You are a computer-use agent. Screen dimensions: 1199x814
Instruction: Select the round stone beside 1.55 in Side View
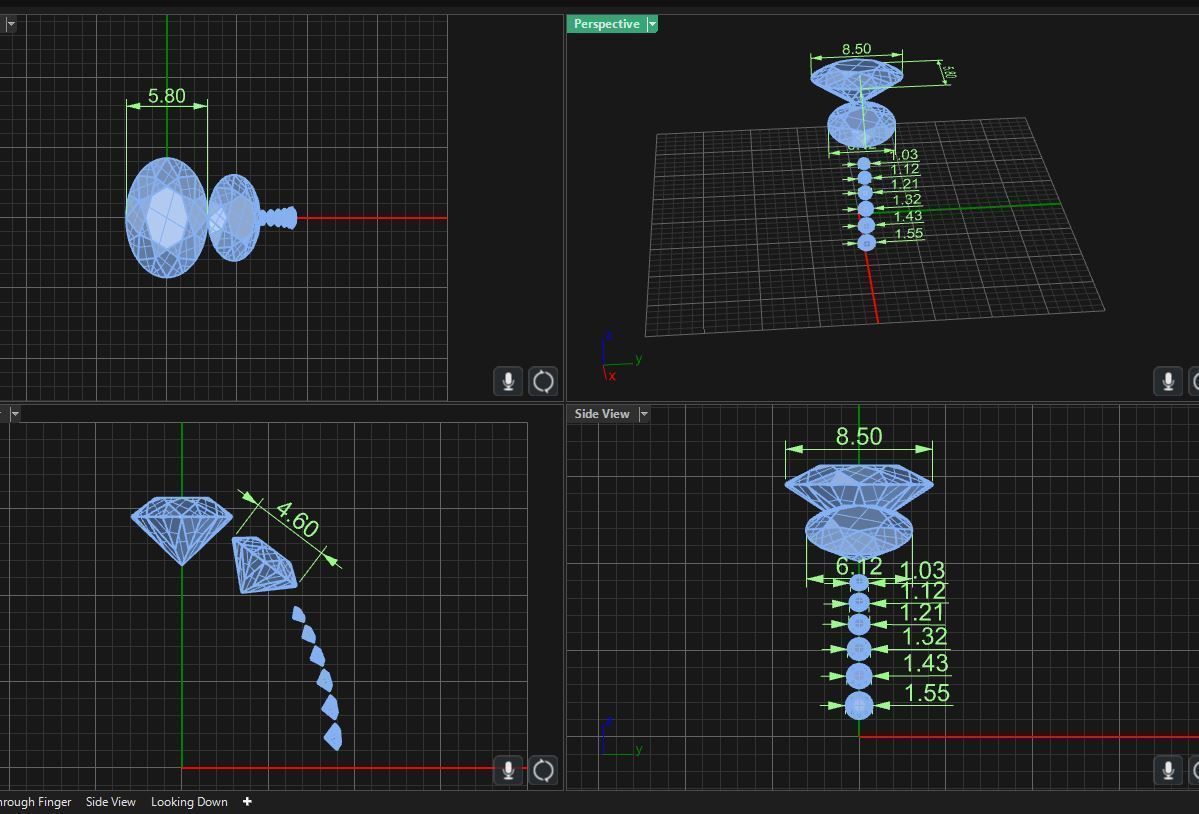(859, 705)
